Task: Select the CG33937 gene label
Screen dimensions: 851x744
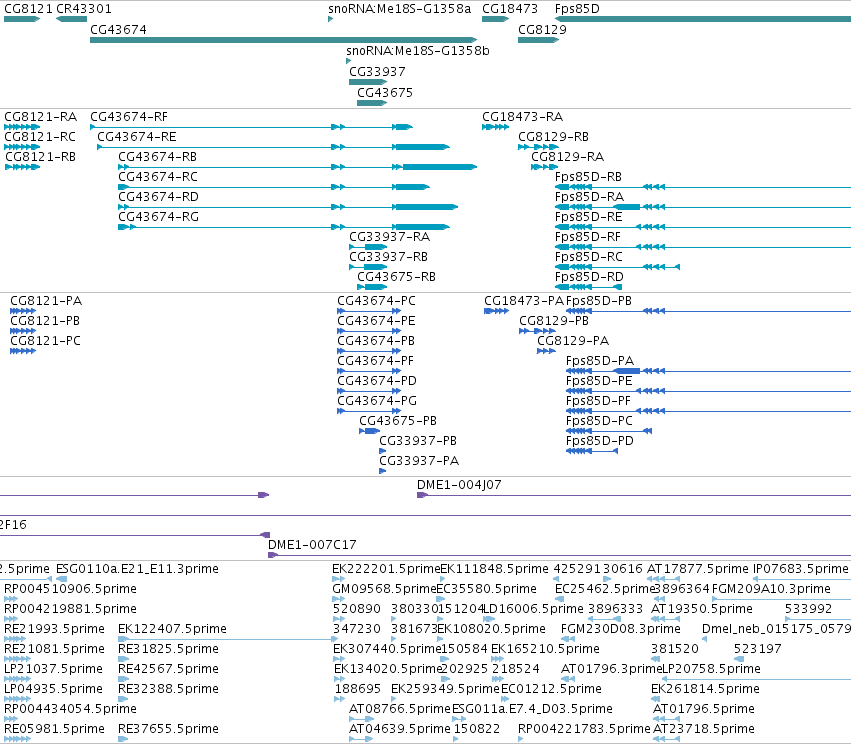Action: 377,72
